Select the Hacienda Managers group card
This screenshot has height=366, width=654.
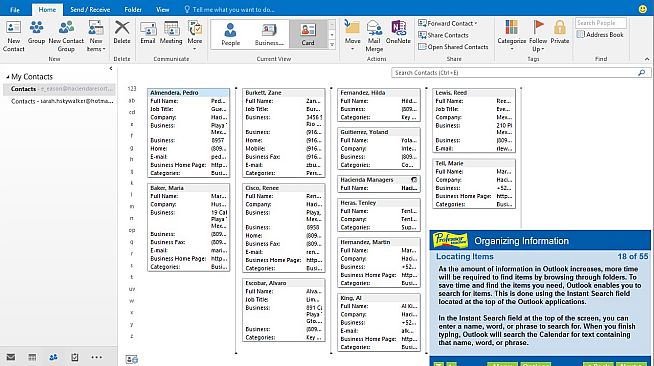pos(379,184)
